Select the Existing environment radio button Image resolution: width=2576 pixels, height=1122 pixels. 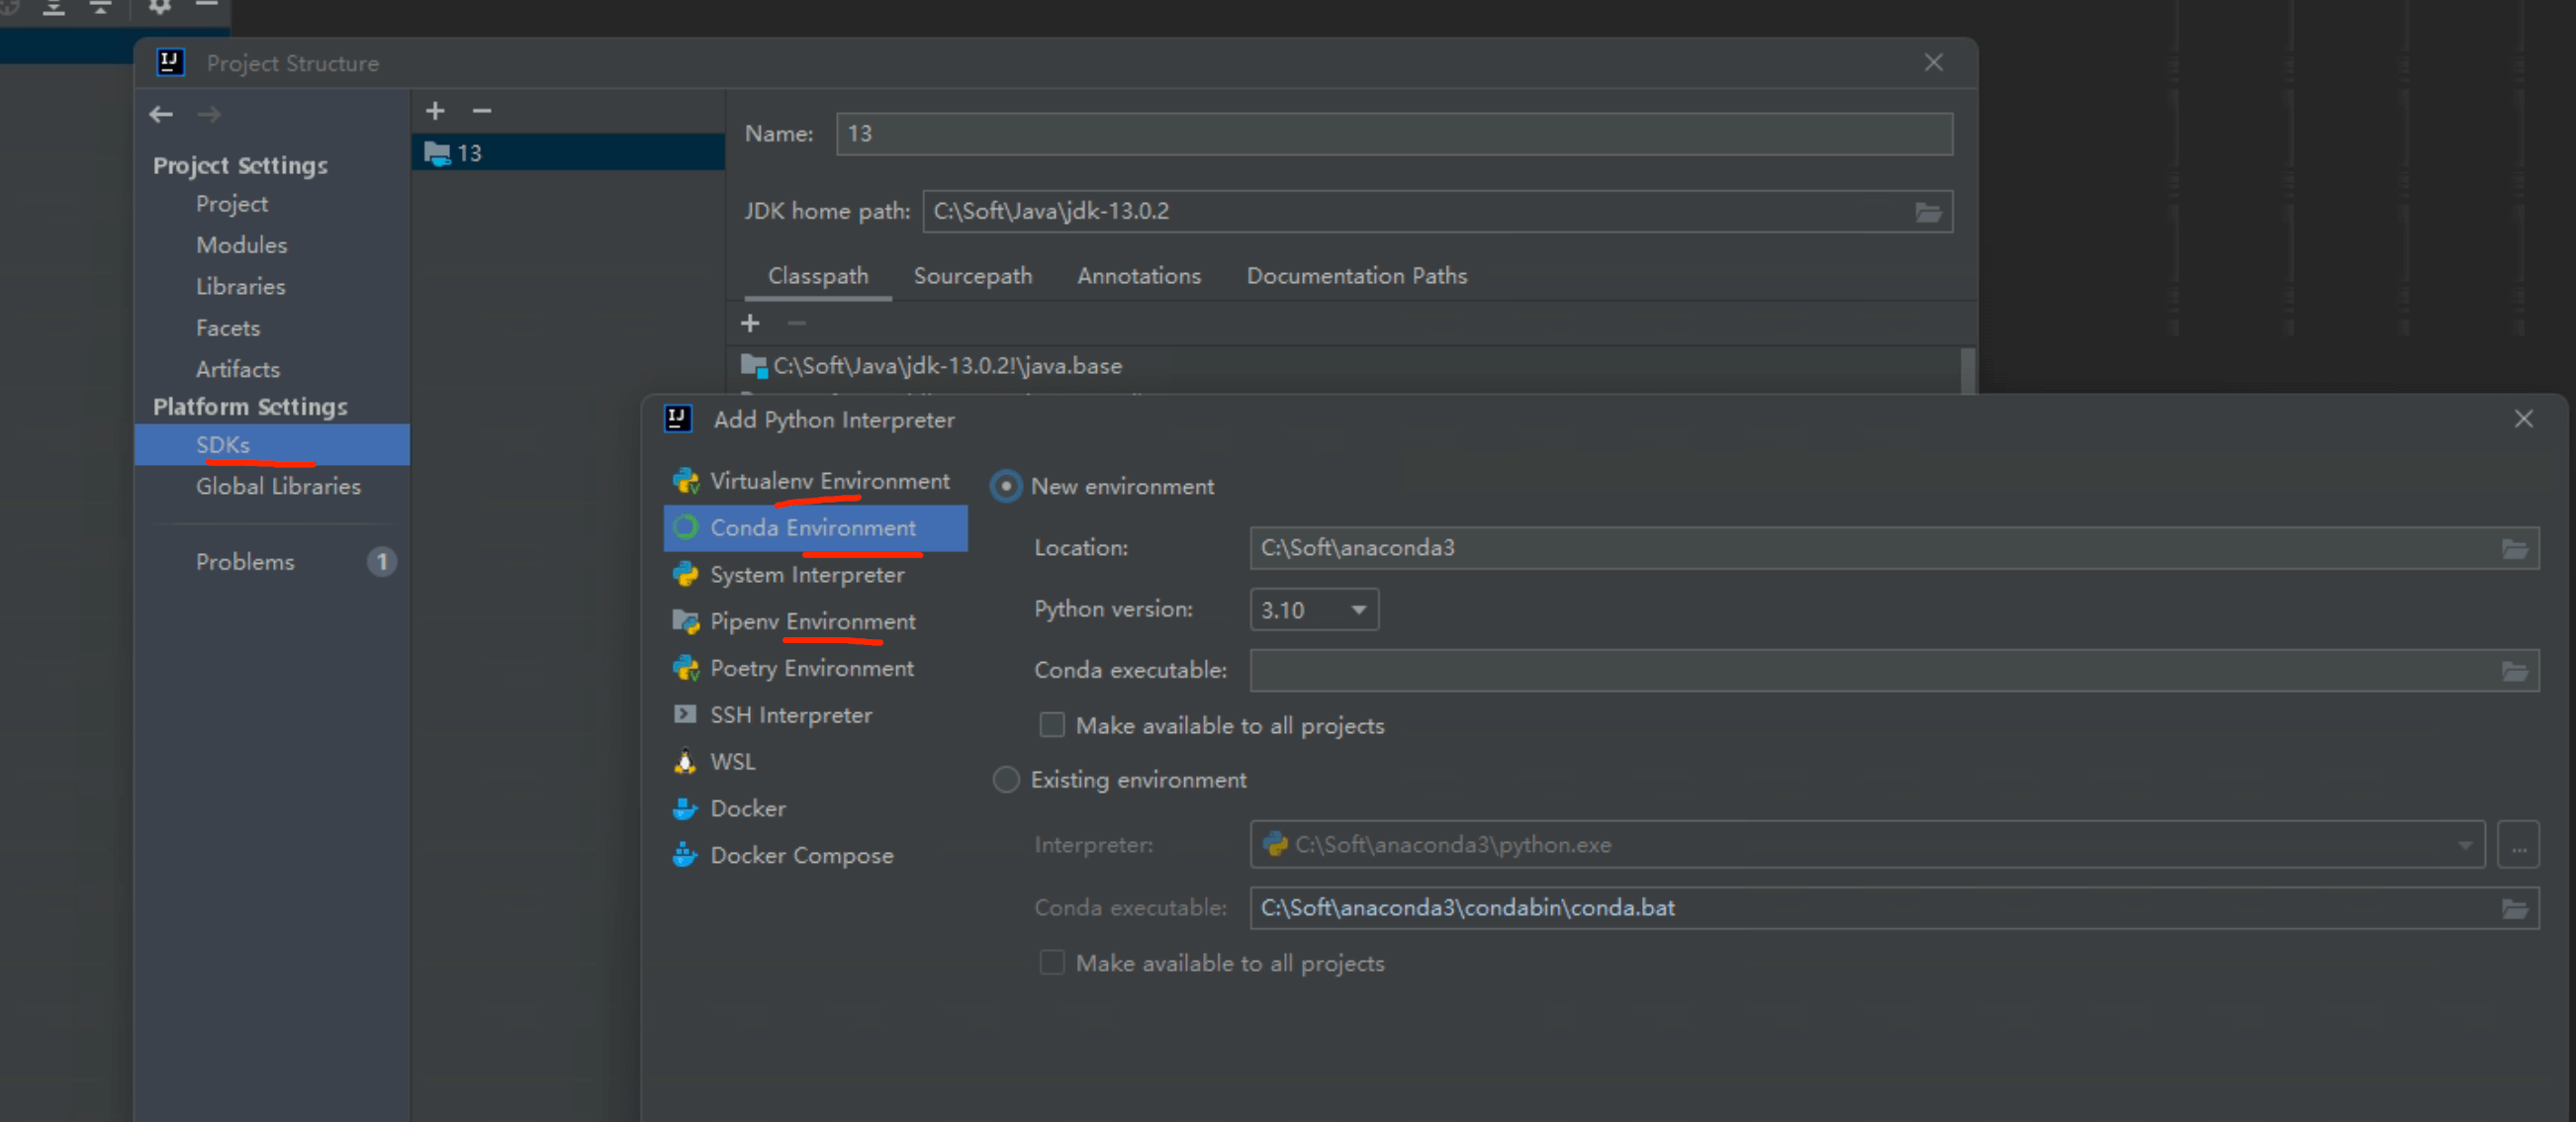(x=1006, y=780)
